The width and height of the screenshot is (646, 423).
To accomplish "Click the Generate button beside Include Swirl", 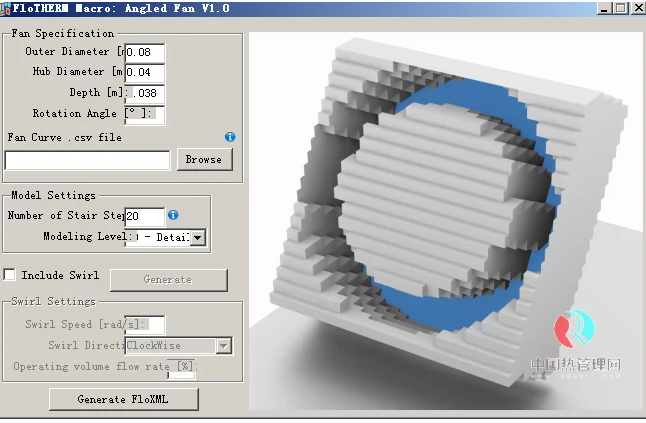I will pos(166,280).
